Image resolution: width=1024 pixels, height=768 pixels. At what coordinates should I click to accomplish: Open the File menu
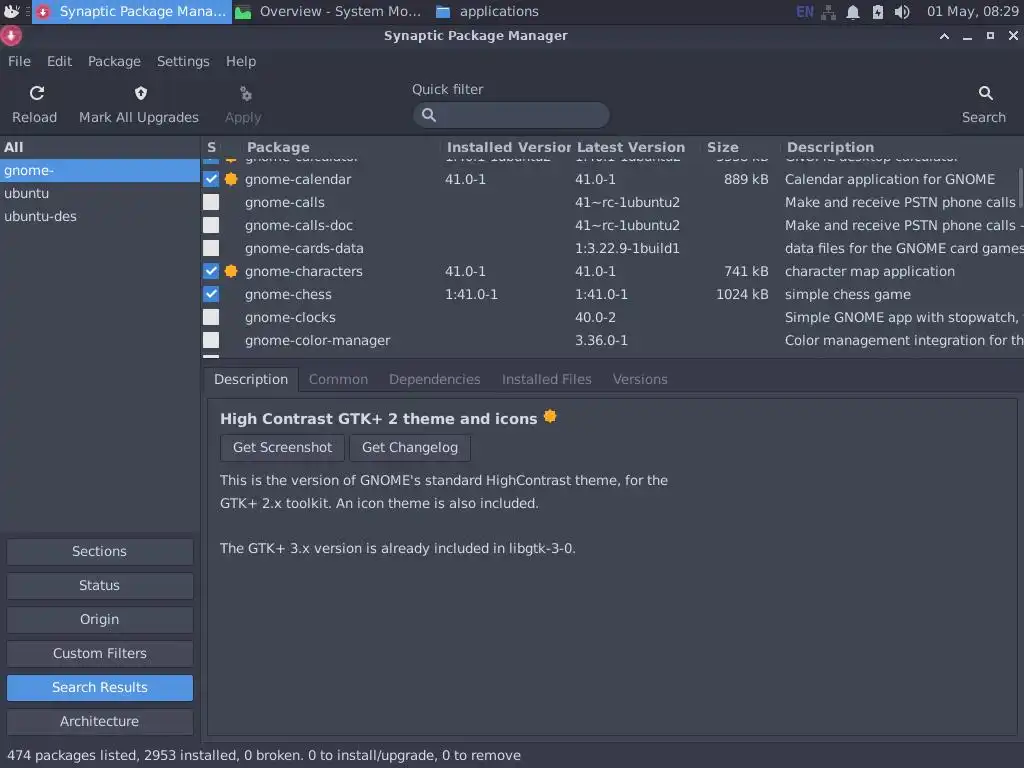19,61
